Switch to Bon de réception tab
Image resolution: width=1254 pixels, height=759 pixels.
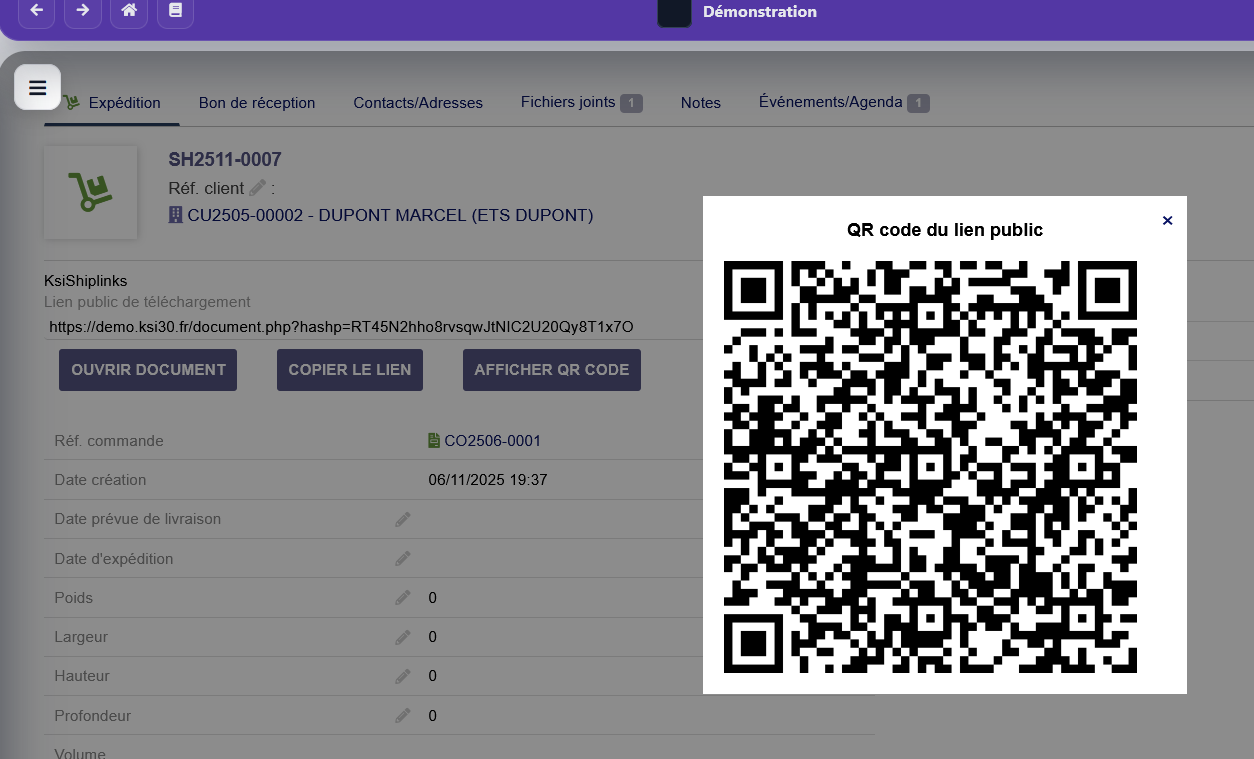[257, 103]
